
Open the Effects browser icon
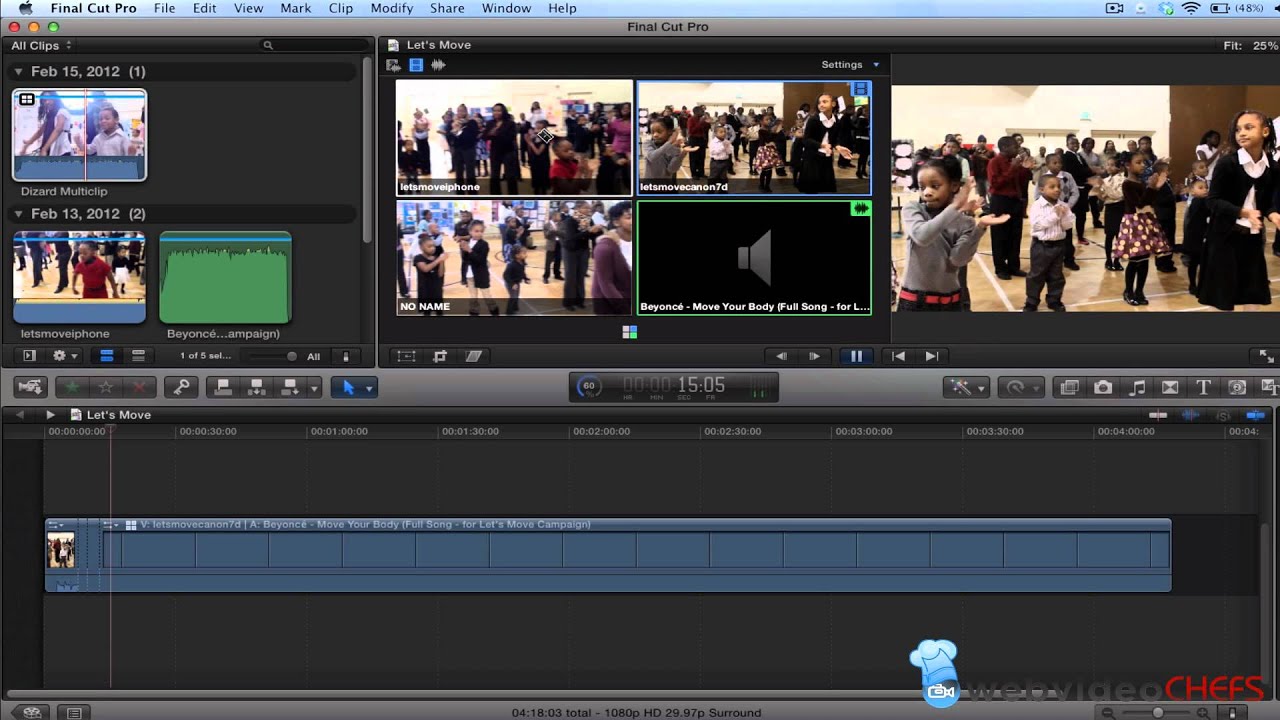pos(1069,387)
